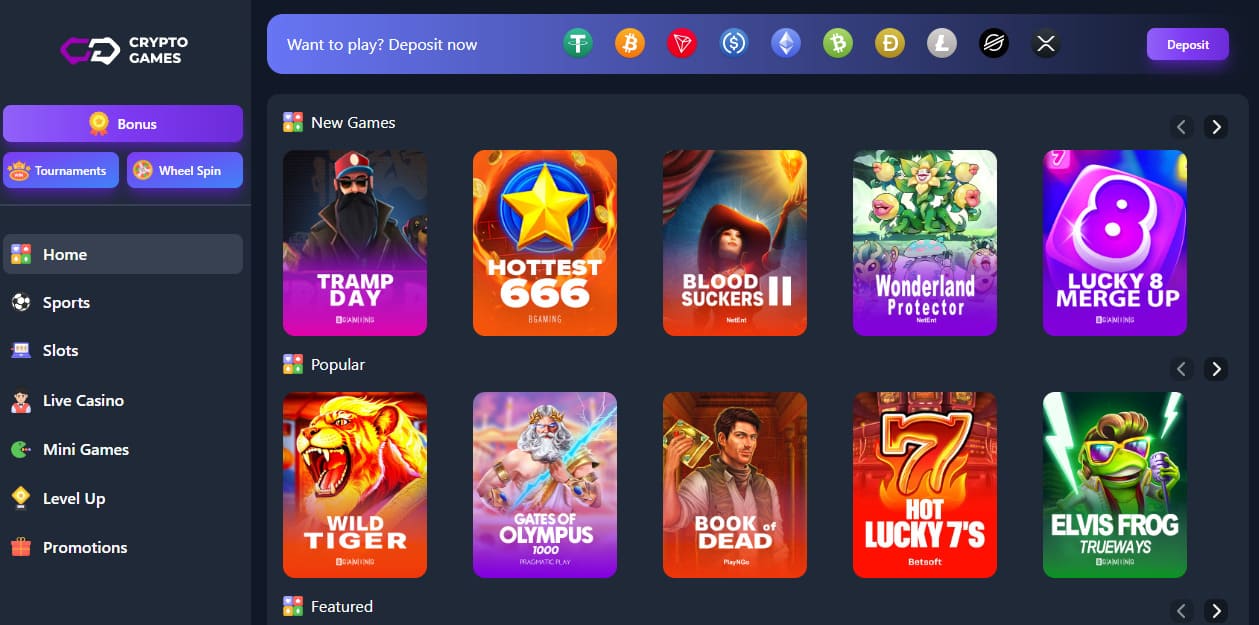Viewport: 1259px width, 625px height.
Task: Advance Featured games with right arrow
Action: coord(1216,611)
